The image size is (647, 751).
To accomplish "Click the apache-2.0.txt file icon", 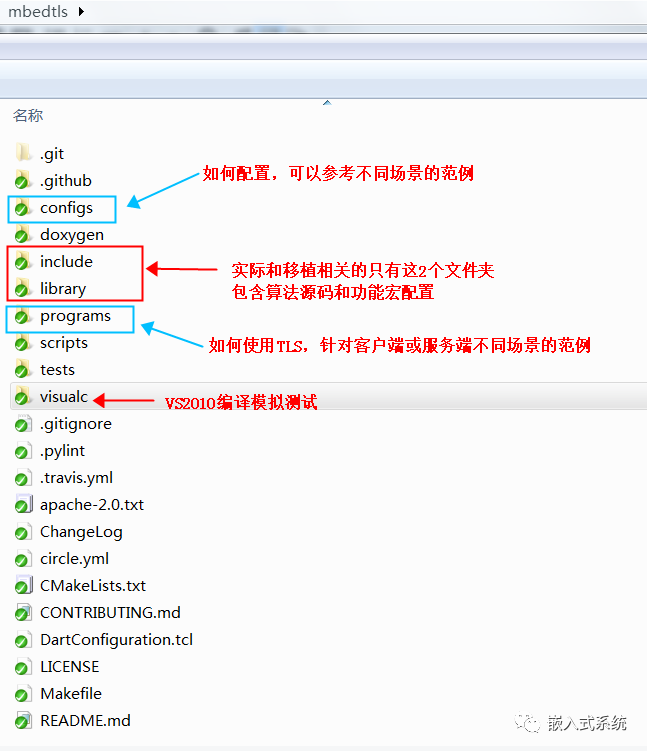I will (x=23, y=504).
